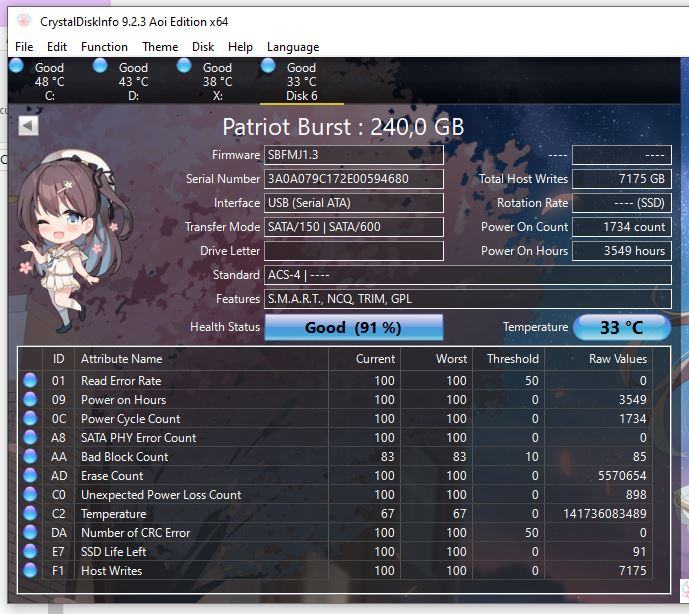The width and height of the screenshot is (689, 614).
Task: Click the Interface field USB (Serial ATA)
Action: (x=354, y=203)
